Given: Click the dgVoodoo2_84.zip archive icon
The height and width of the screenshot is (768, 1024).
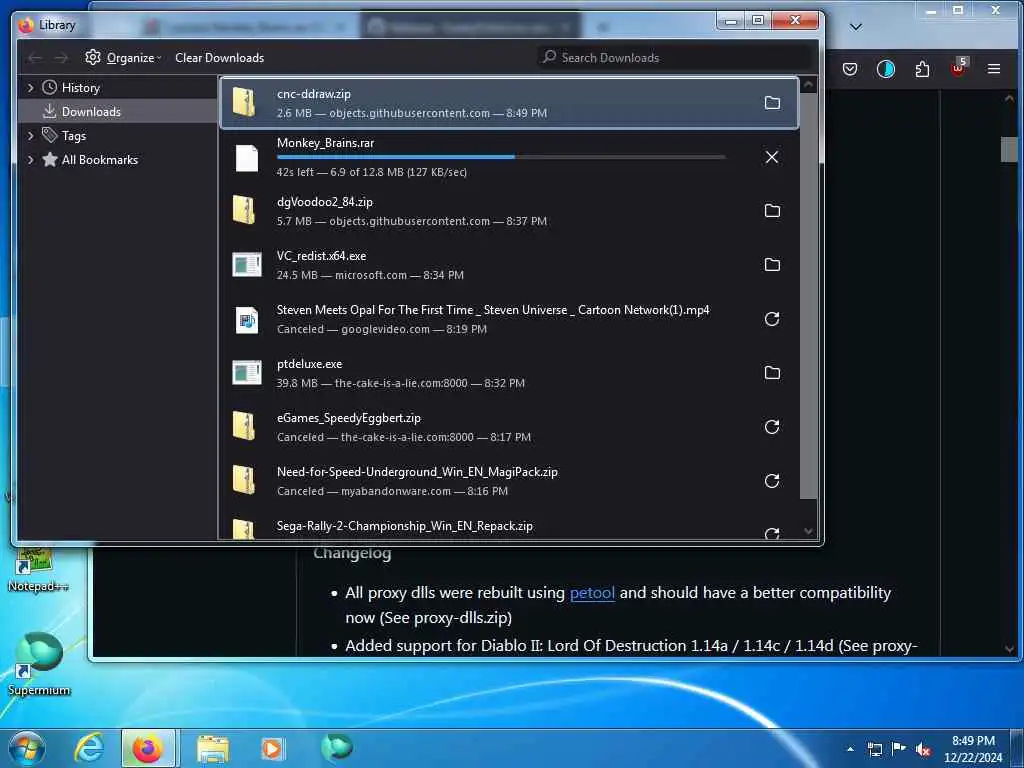Looking at the screenshot, I should coord(245,210).
